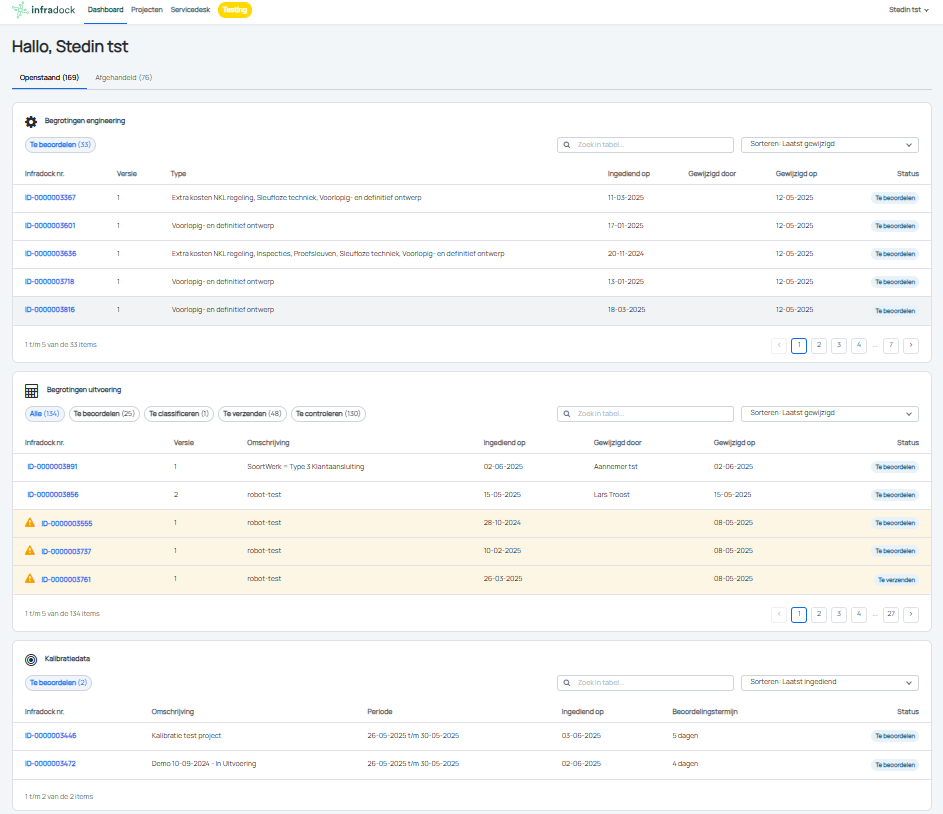Open the Dashboard menu item

(105, 10)
